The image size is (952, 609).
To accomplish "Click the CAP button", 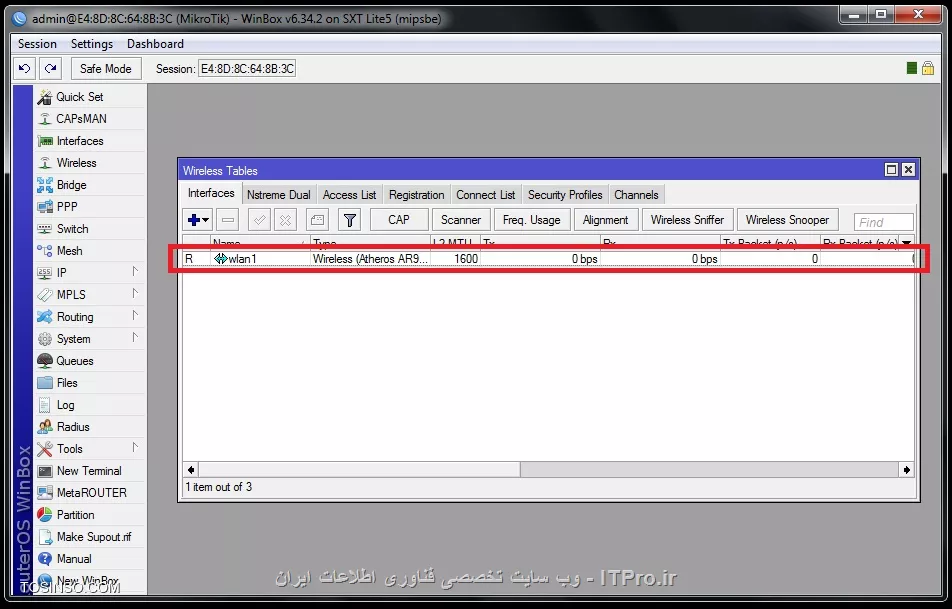I will 399,220.
